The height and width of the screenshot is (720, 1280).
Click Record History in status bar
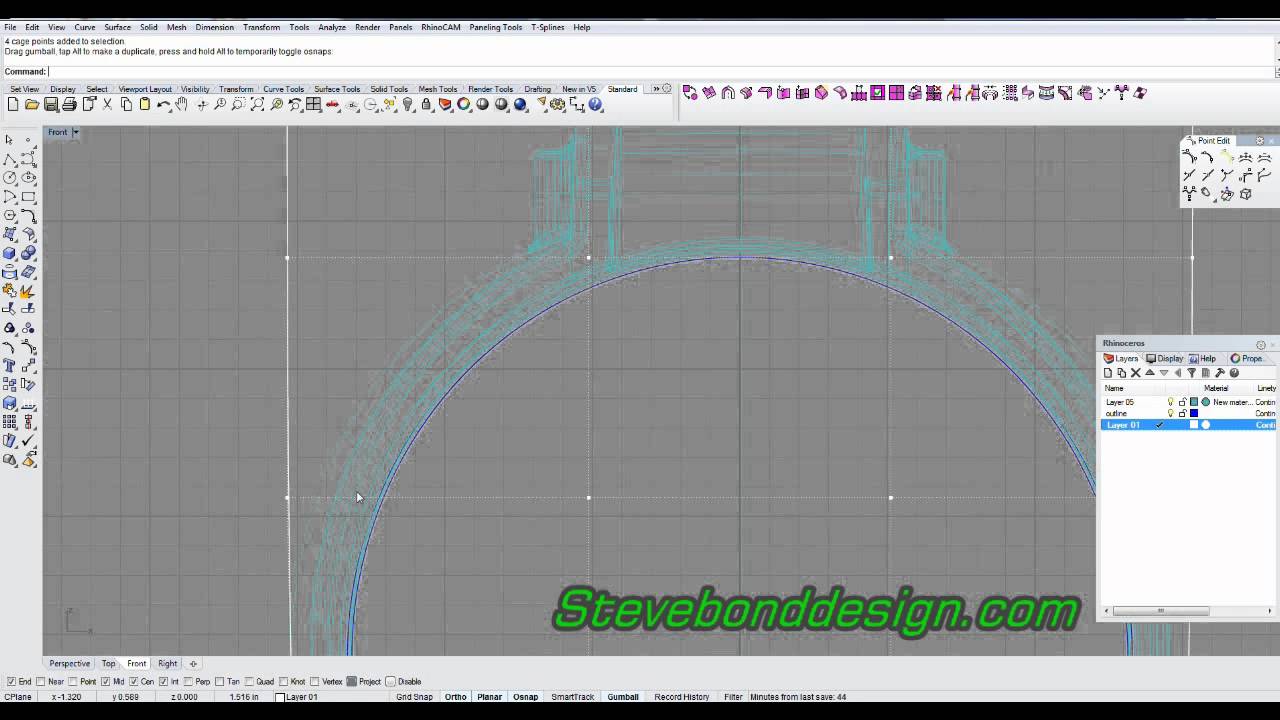coord(682,697)
